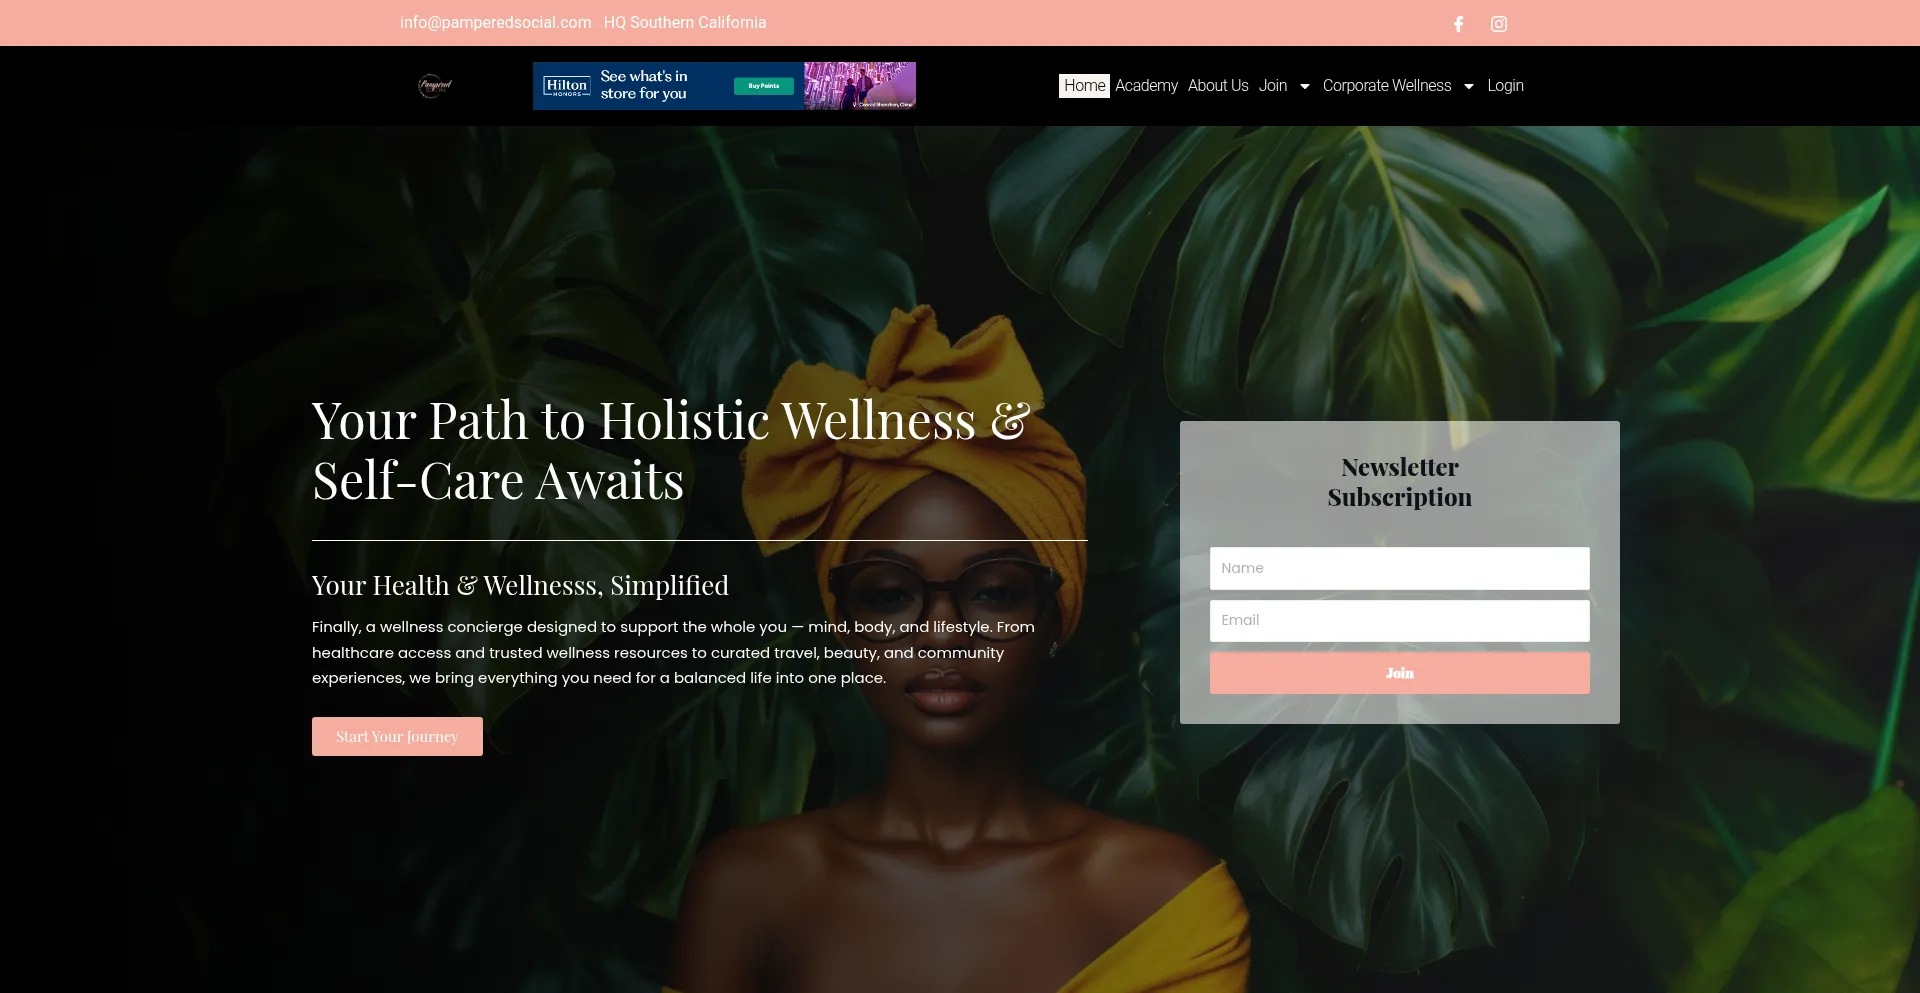
Task: Click the Start Your Journey button
Action: (397, 736)
